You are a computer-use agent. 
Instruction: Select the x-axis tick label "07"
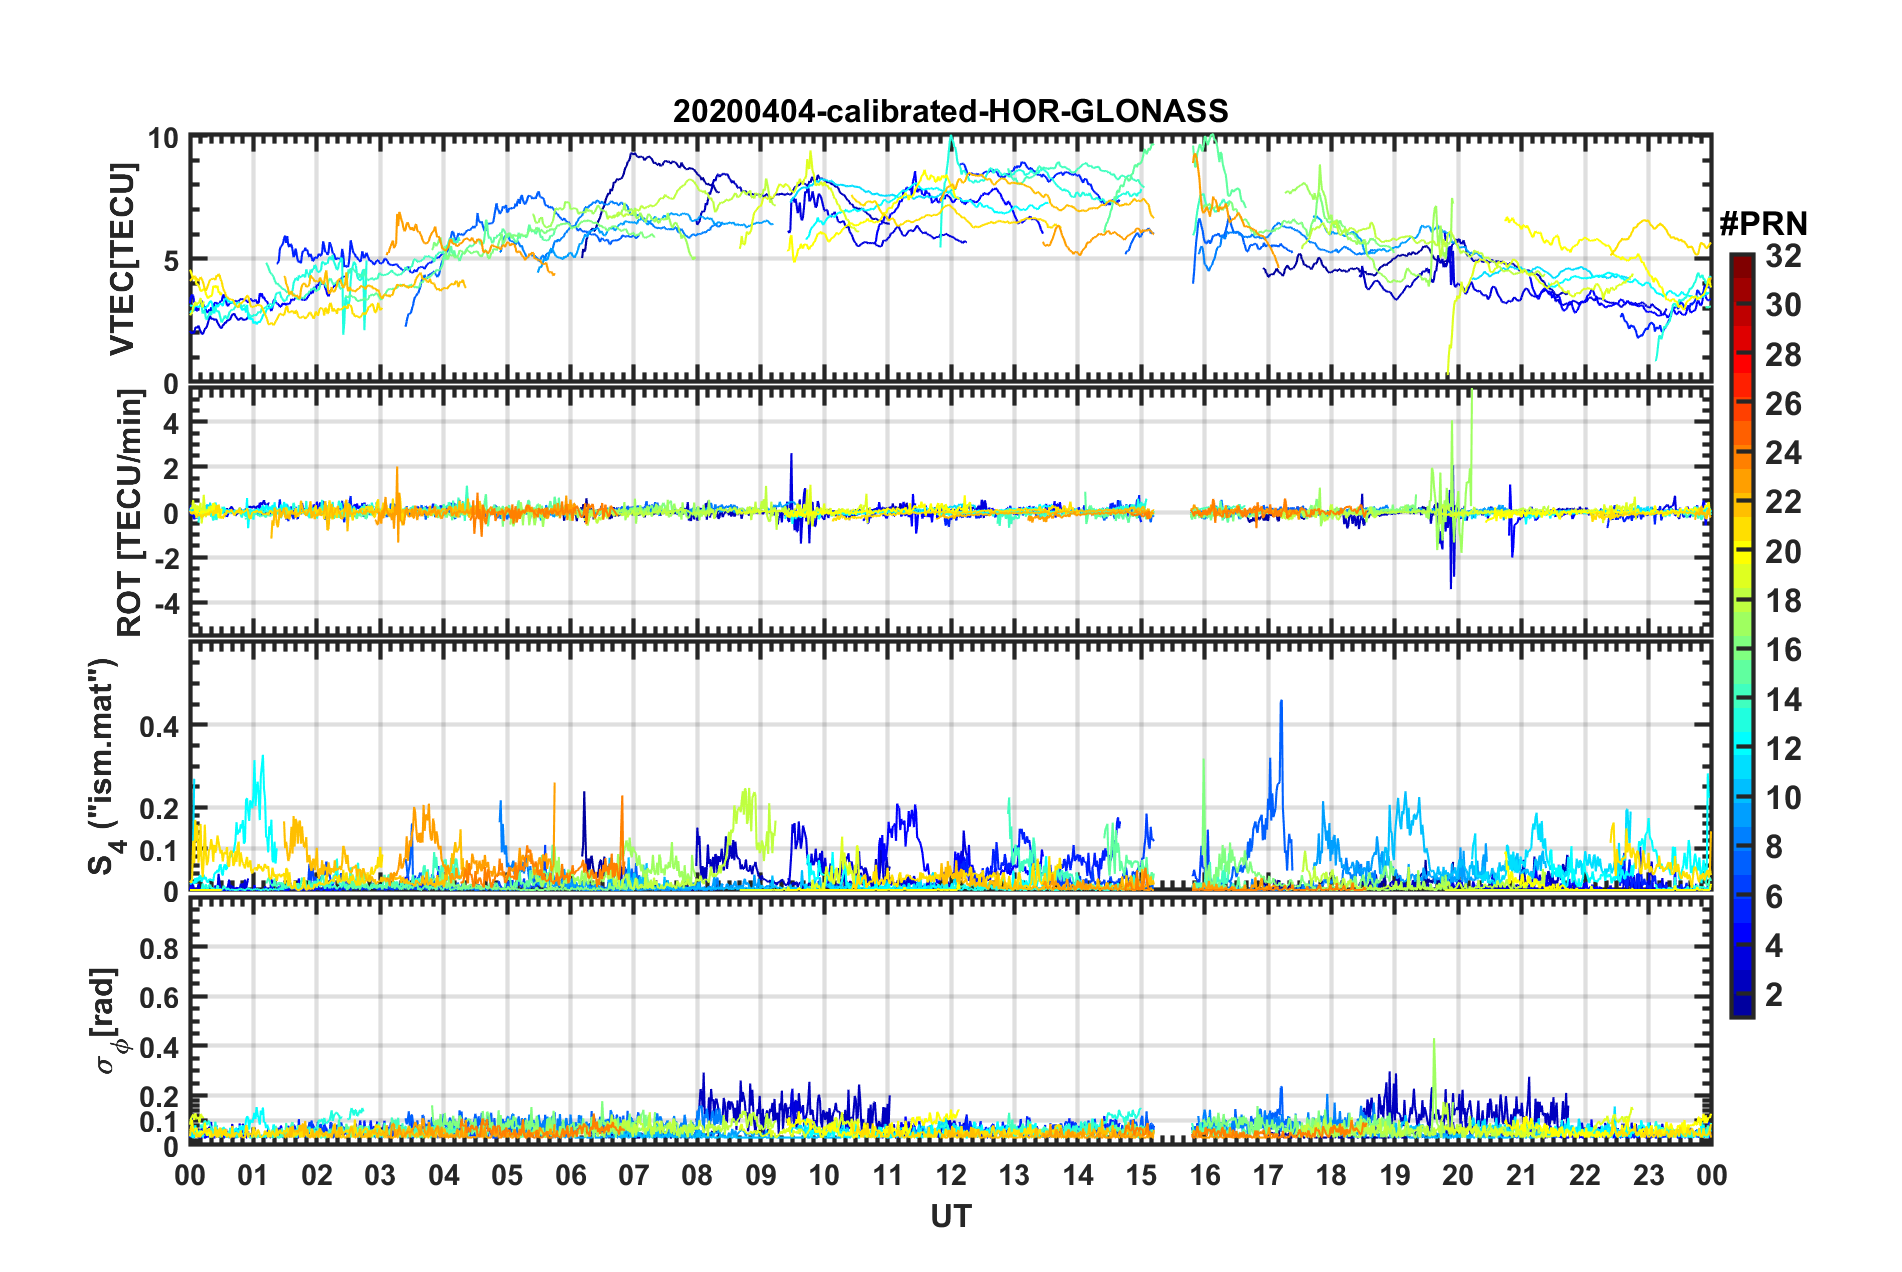634,1175
